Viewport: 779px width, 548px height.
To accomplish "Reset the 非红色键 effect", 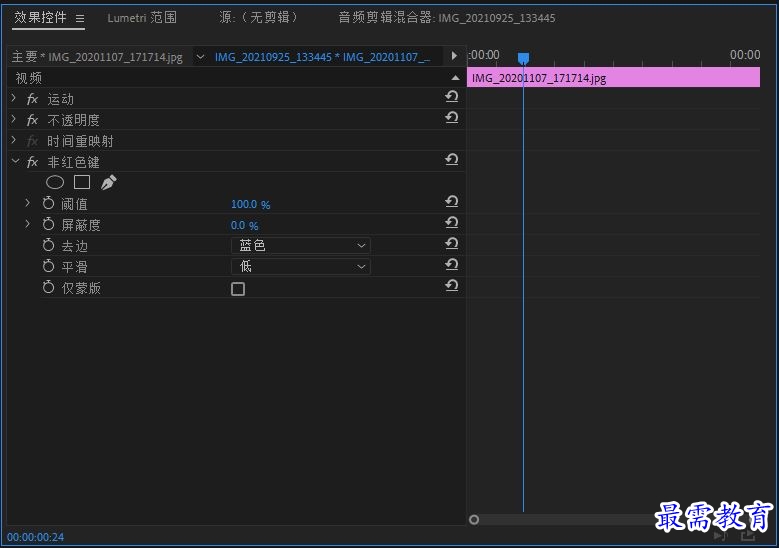I will pos(452,159).
